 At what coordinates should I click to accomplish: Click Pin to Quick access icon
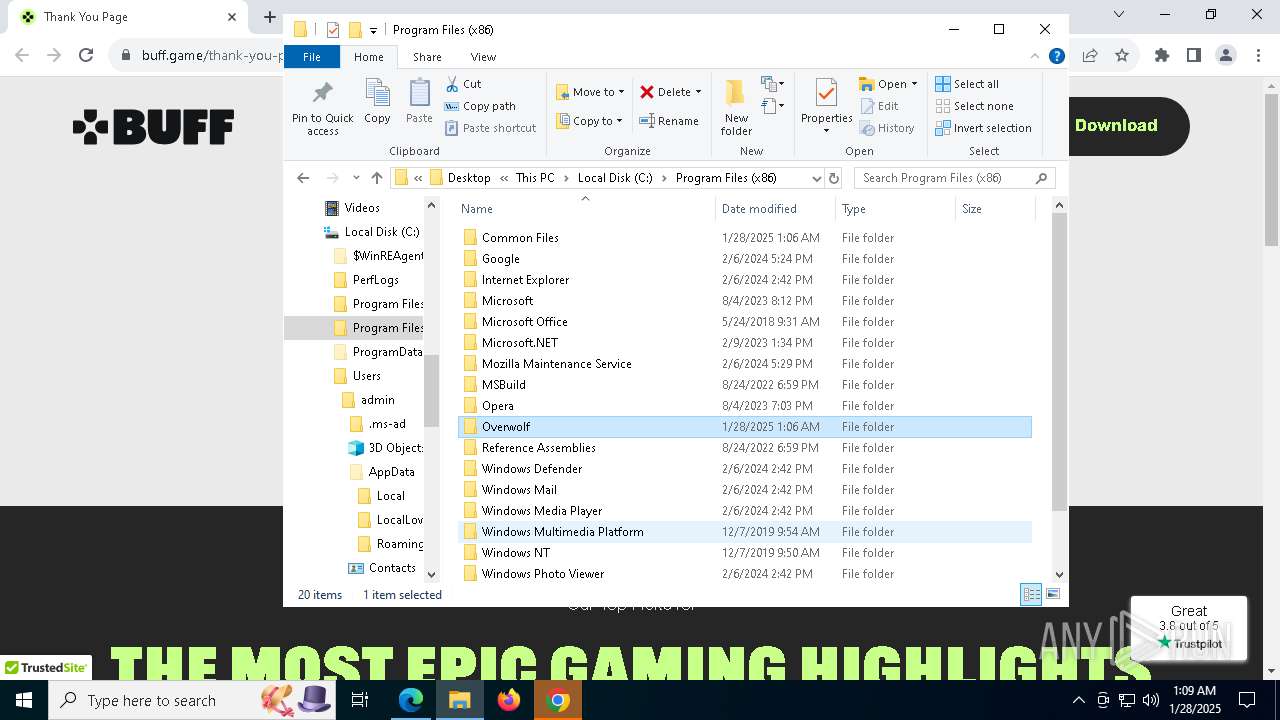click(x=322, y=108)
